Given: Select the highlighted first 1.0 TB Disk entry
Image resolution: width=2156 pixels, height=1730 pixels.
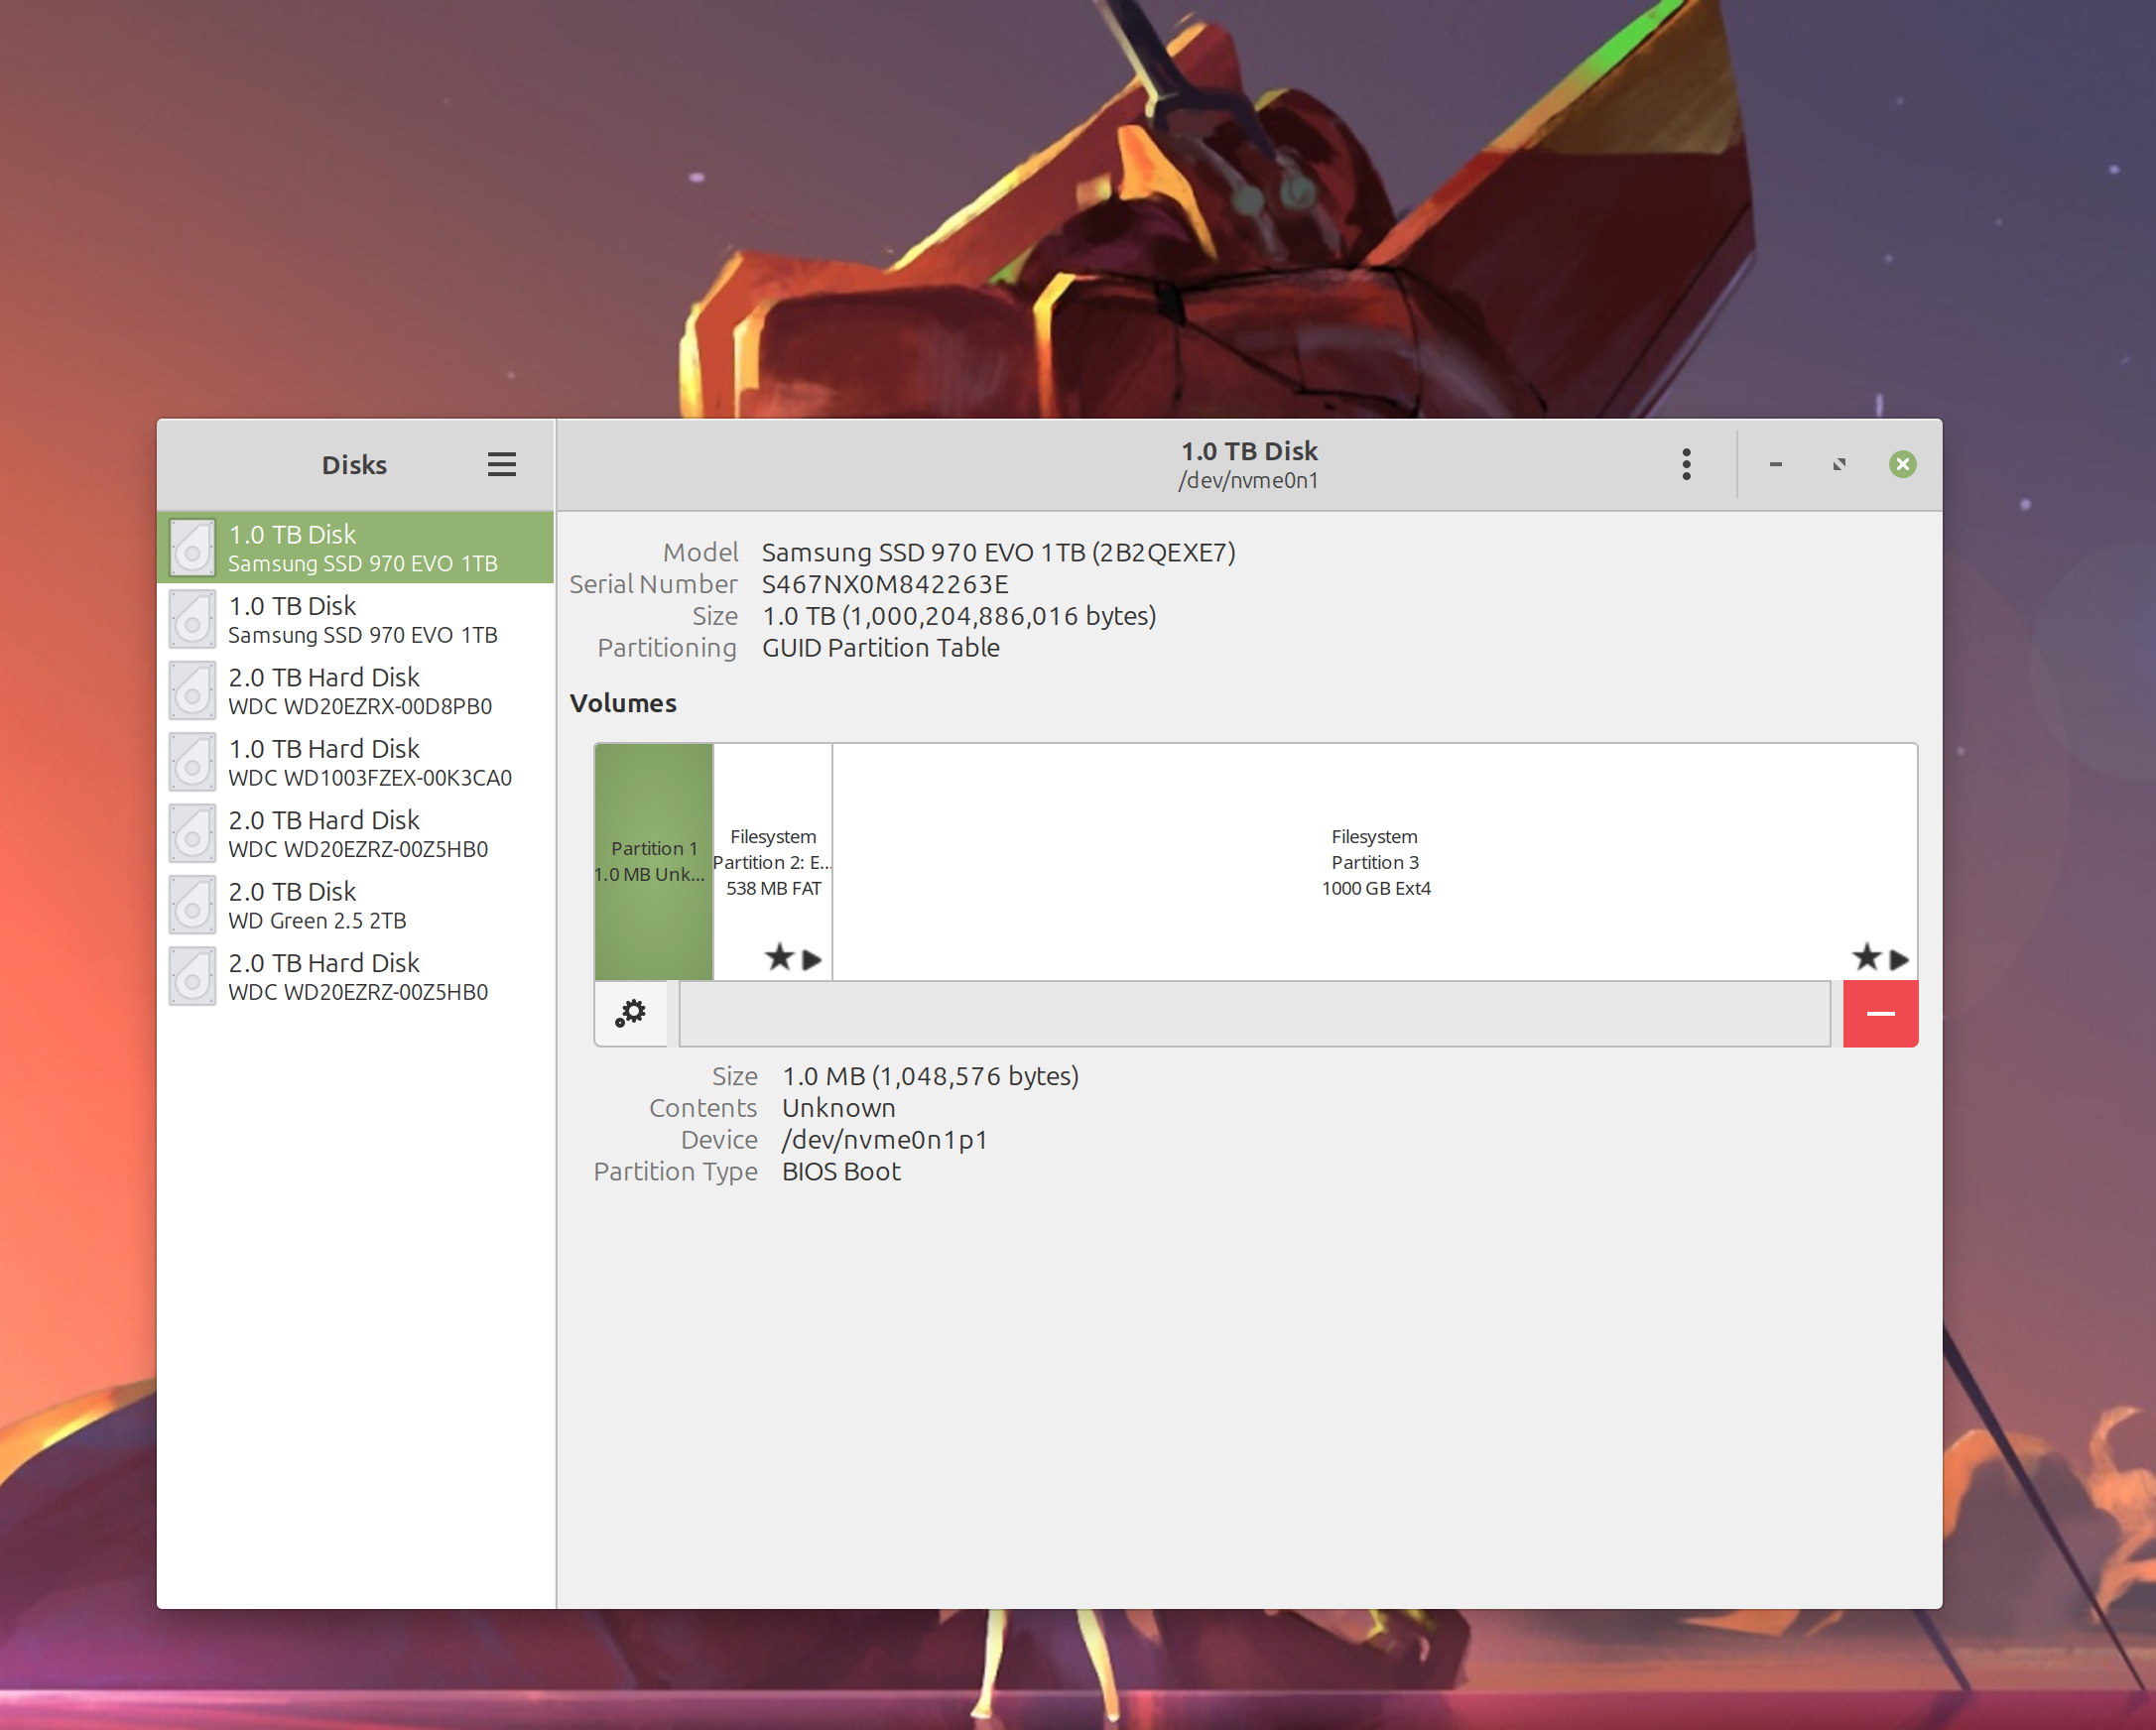Looking at the screenshot, I should 360,548.
